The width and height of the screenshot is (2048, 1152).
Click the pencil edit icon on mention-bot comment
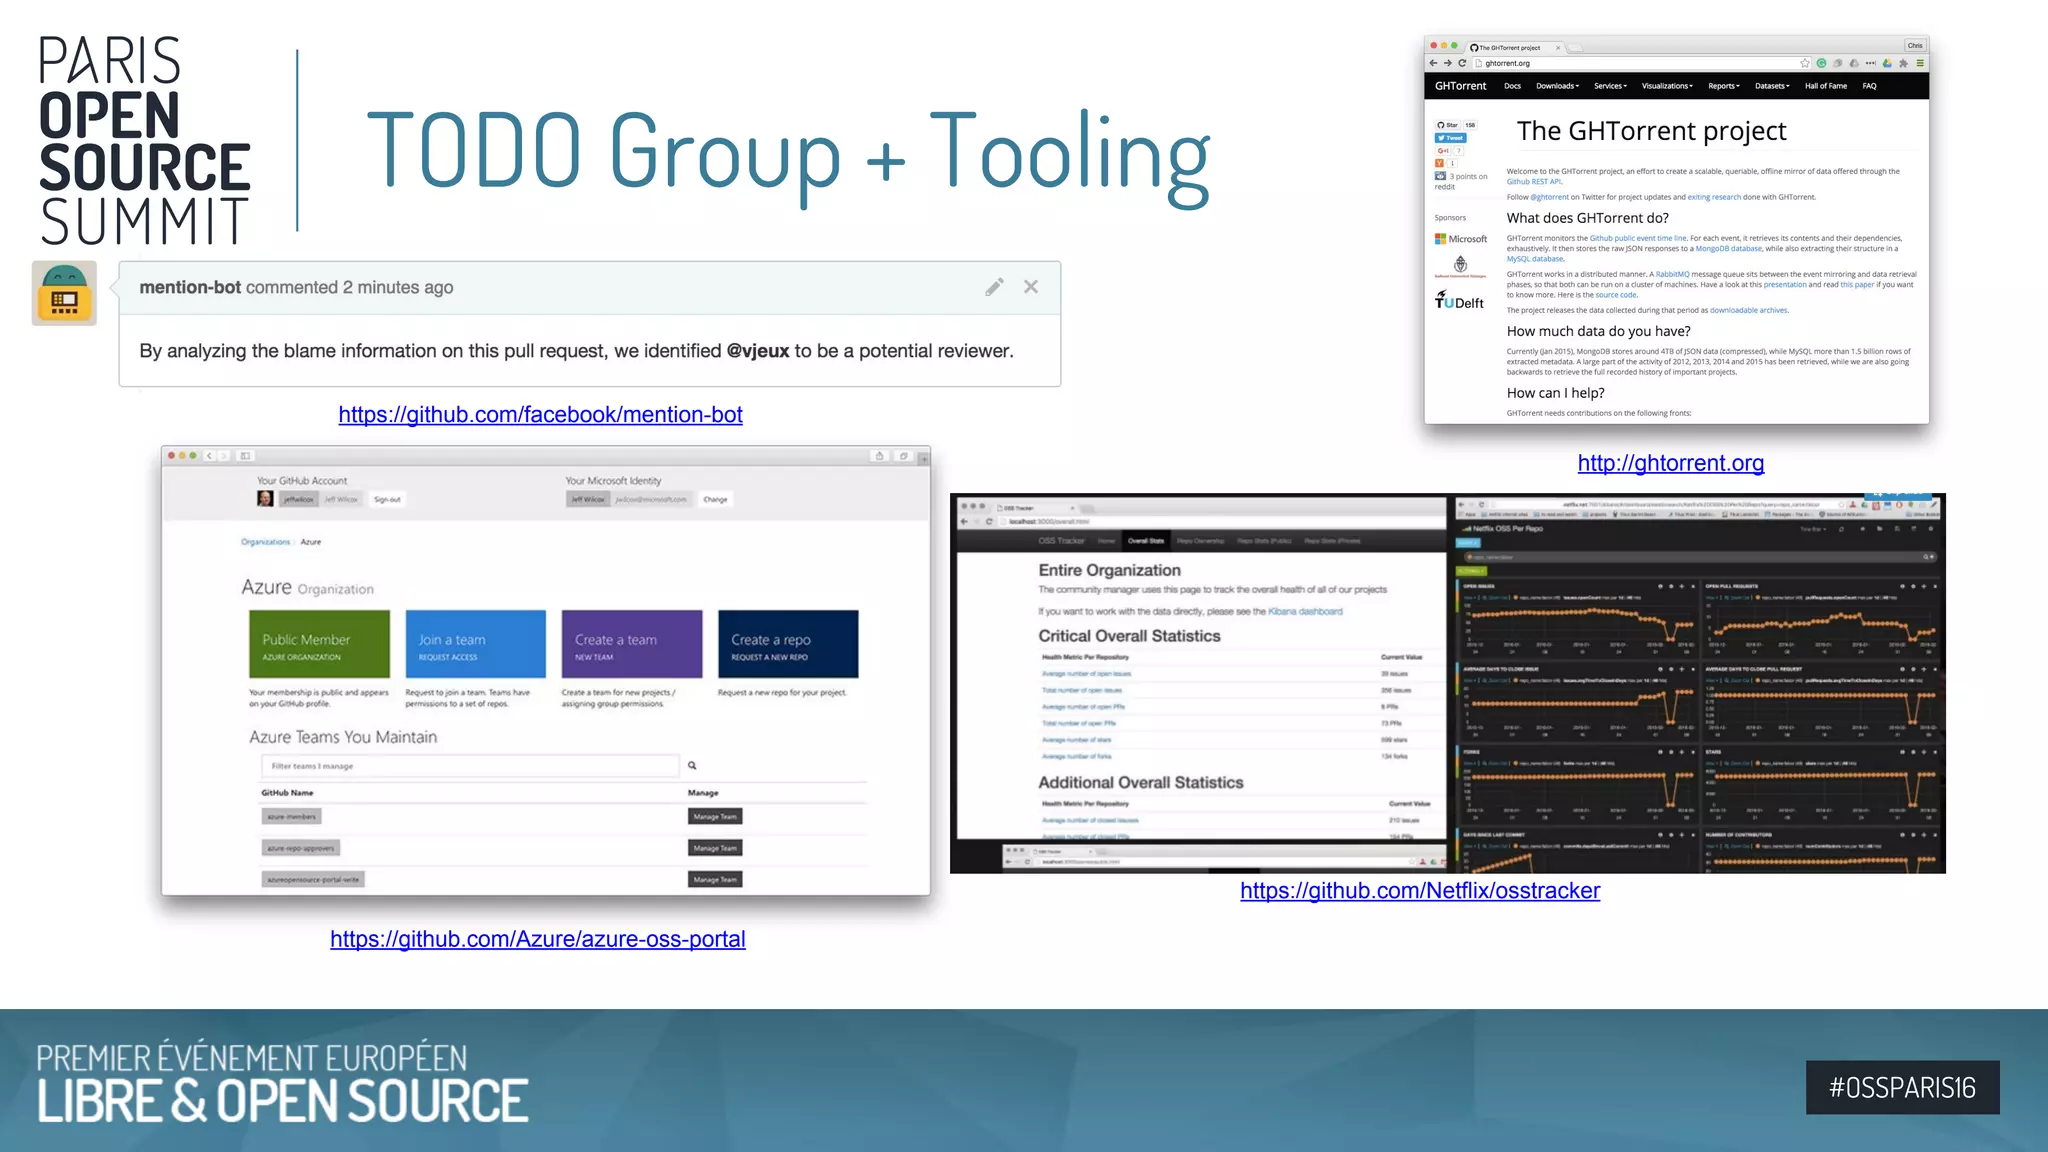coord(994,287)
